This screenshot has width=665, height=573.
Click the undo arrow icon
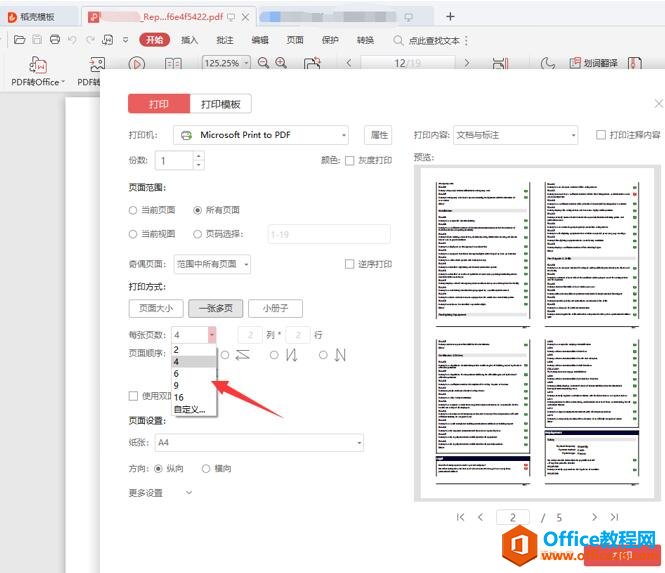73,40
